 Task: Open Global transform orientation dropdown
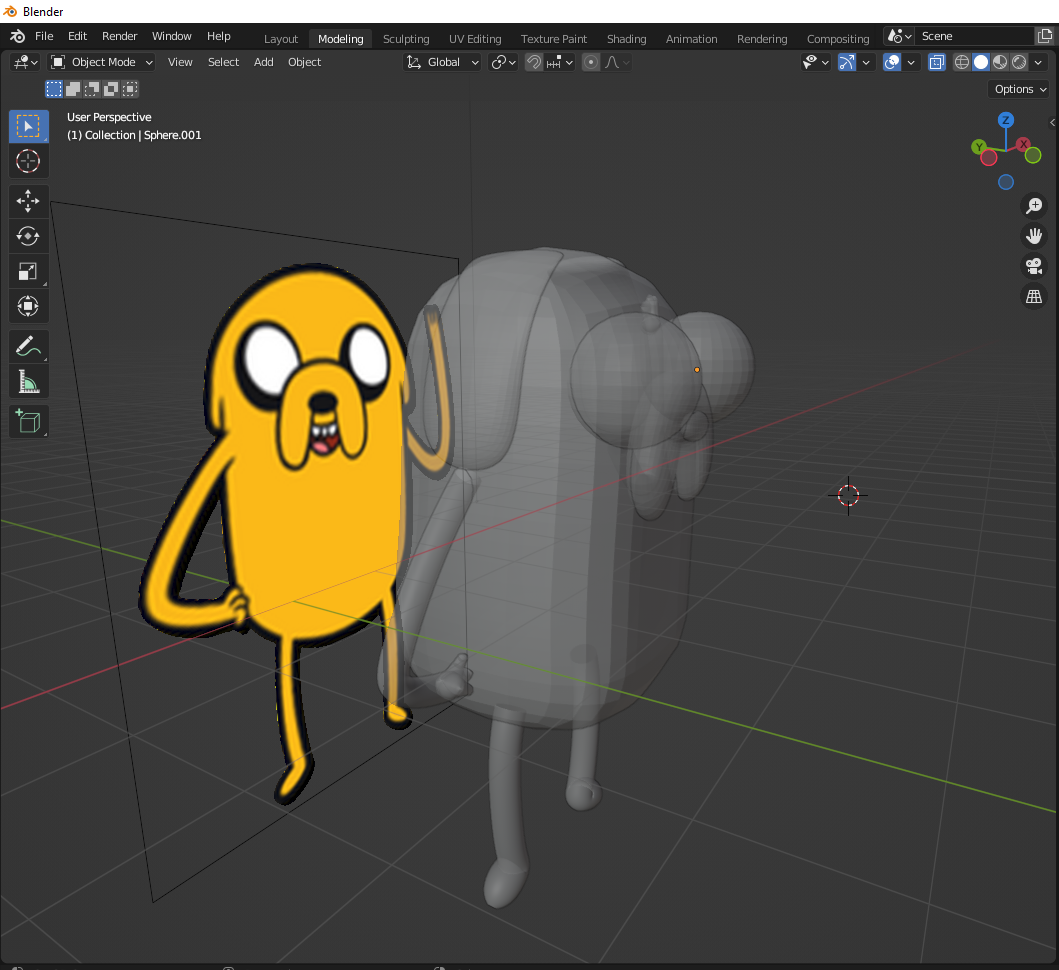pos(442,62)
